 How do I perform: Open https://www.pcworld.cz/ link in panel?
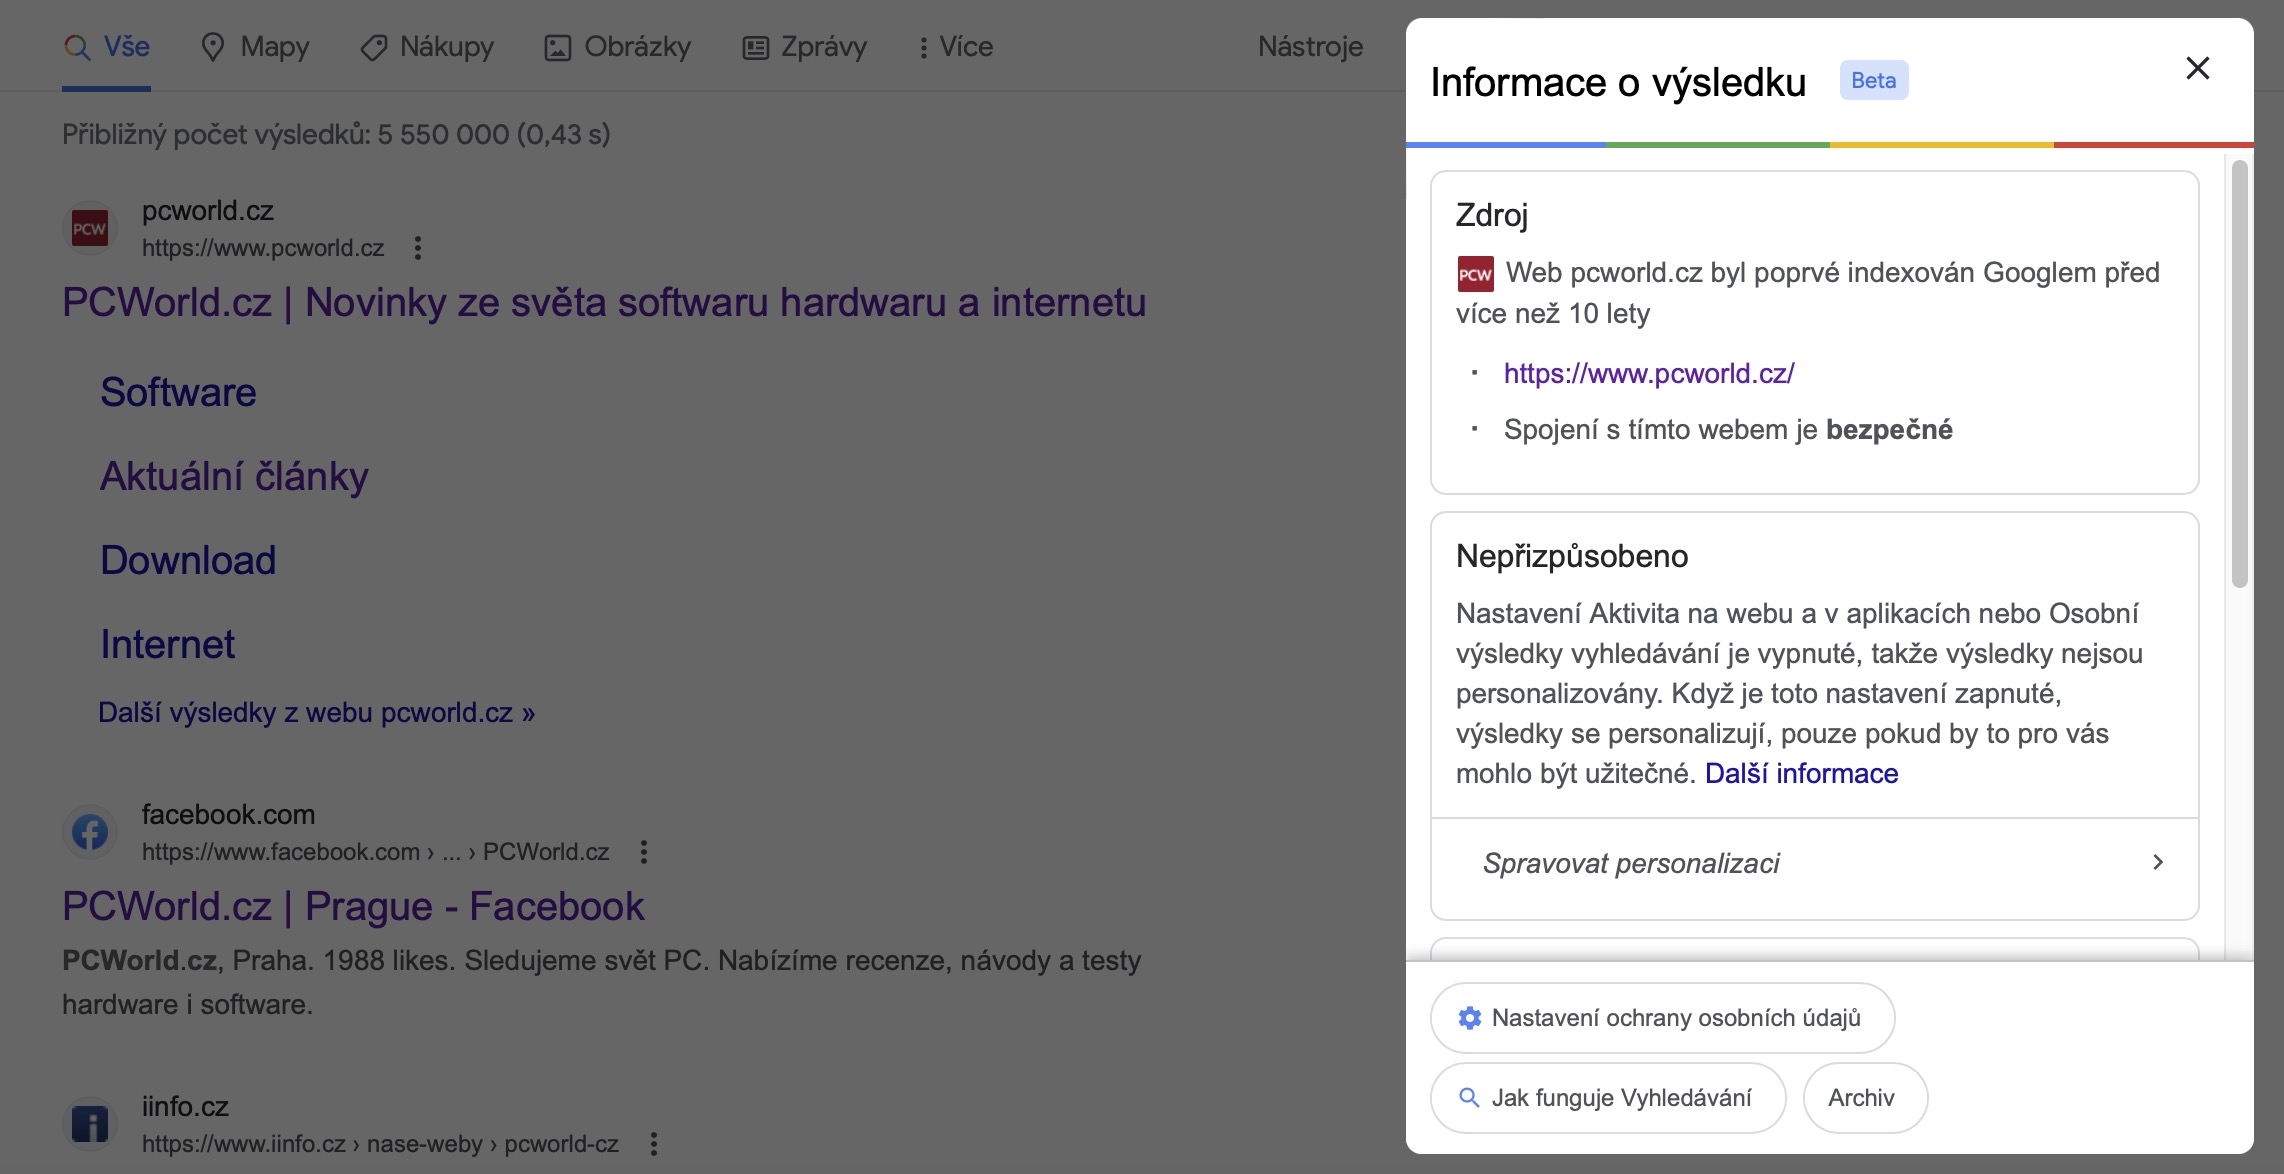tap(1649, 374)
